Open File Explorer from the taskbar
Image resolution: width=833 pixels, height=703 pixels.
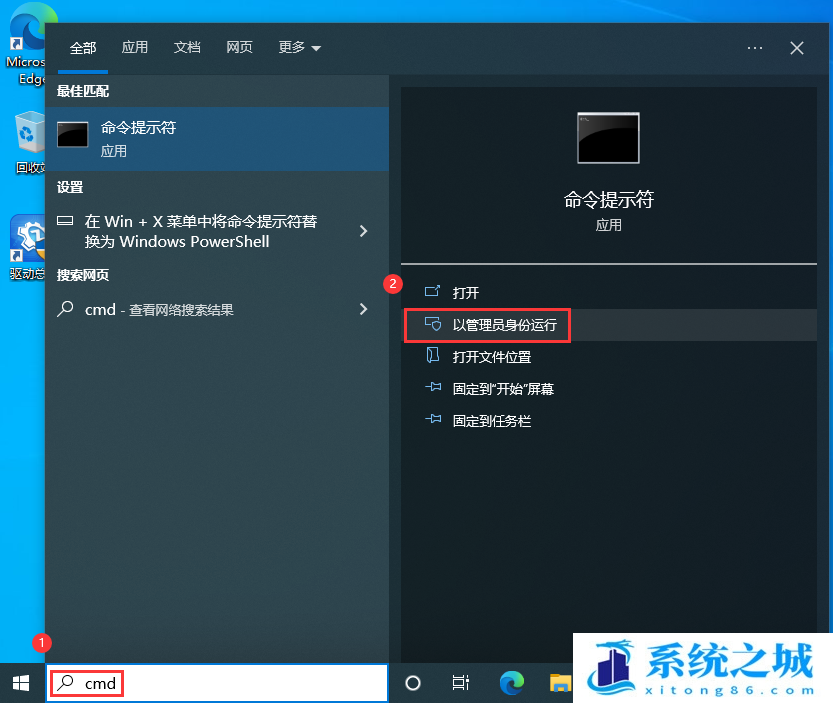click(560, 683)
